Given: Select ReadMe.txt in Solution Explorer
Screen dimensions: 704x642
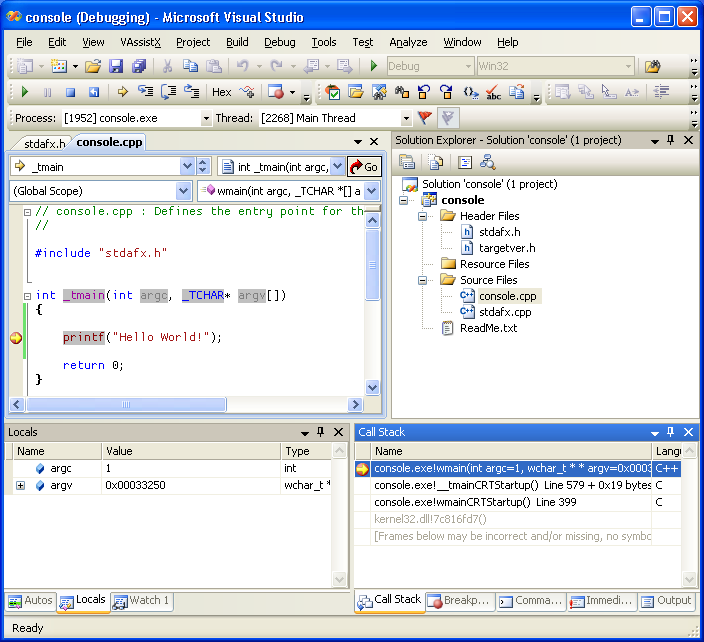Looking at the screenshot, I should pyautogui.click(x=488, y=328).
